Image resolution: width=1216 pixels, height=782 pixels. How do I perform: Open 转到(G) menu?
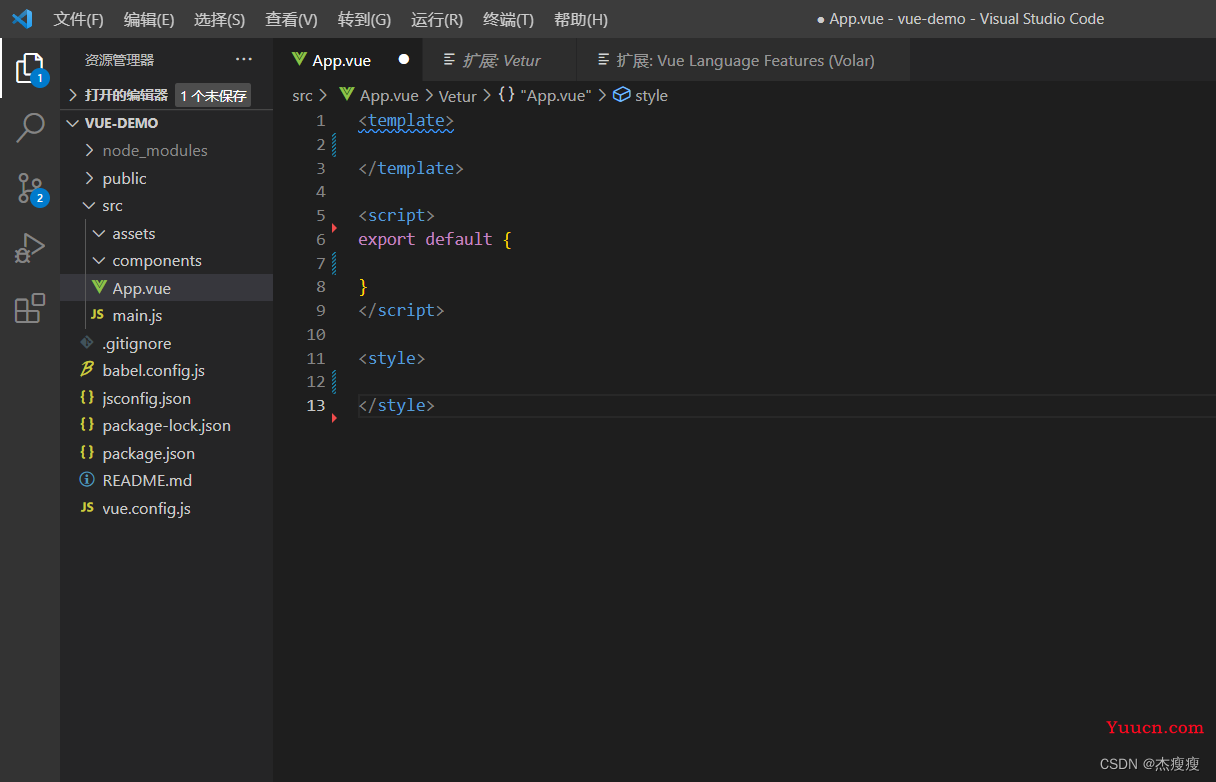point(364,19)
